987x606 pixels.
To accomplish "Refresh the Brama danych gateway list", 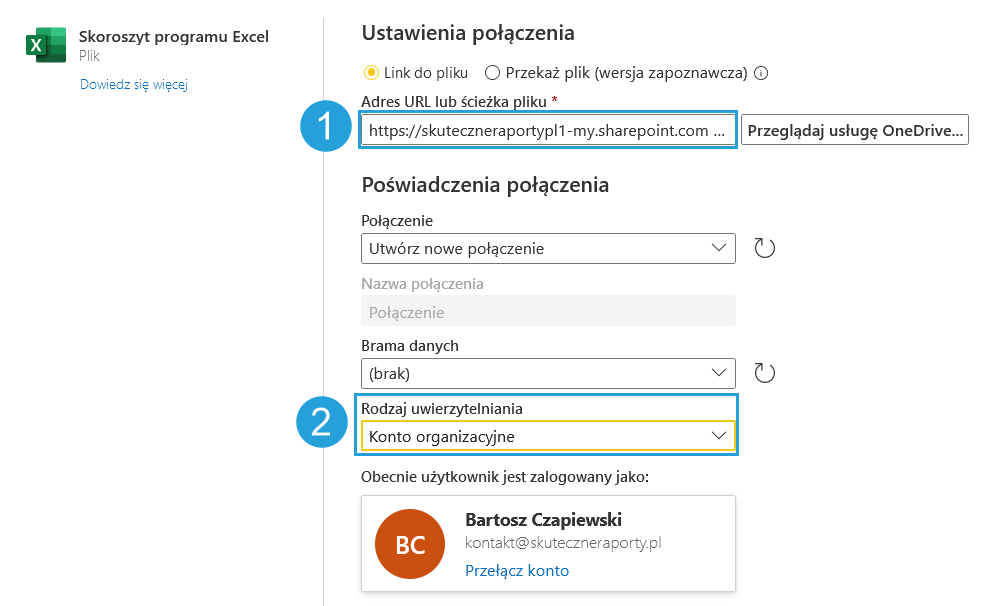I will [x=765, y=373].
